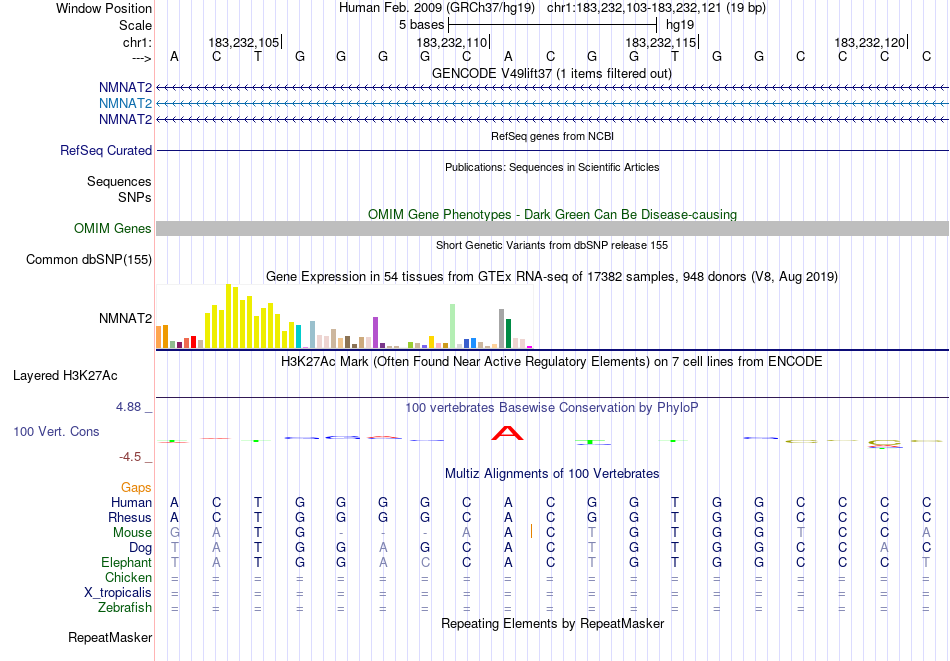Click the GTEx Gene Expression track title
The width and height of the screenshot is (950, 661).
pyautogui.click(x=552, y=277)
